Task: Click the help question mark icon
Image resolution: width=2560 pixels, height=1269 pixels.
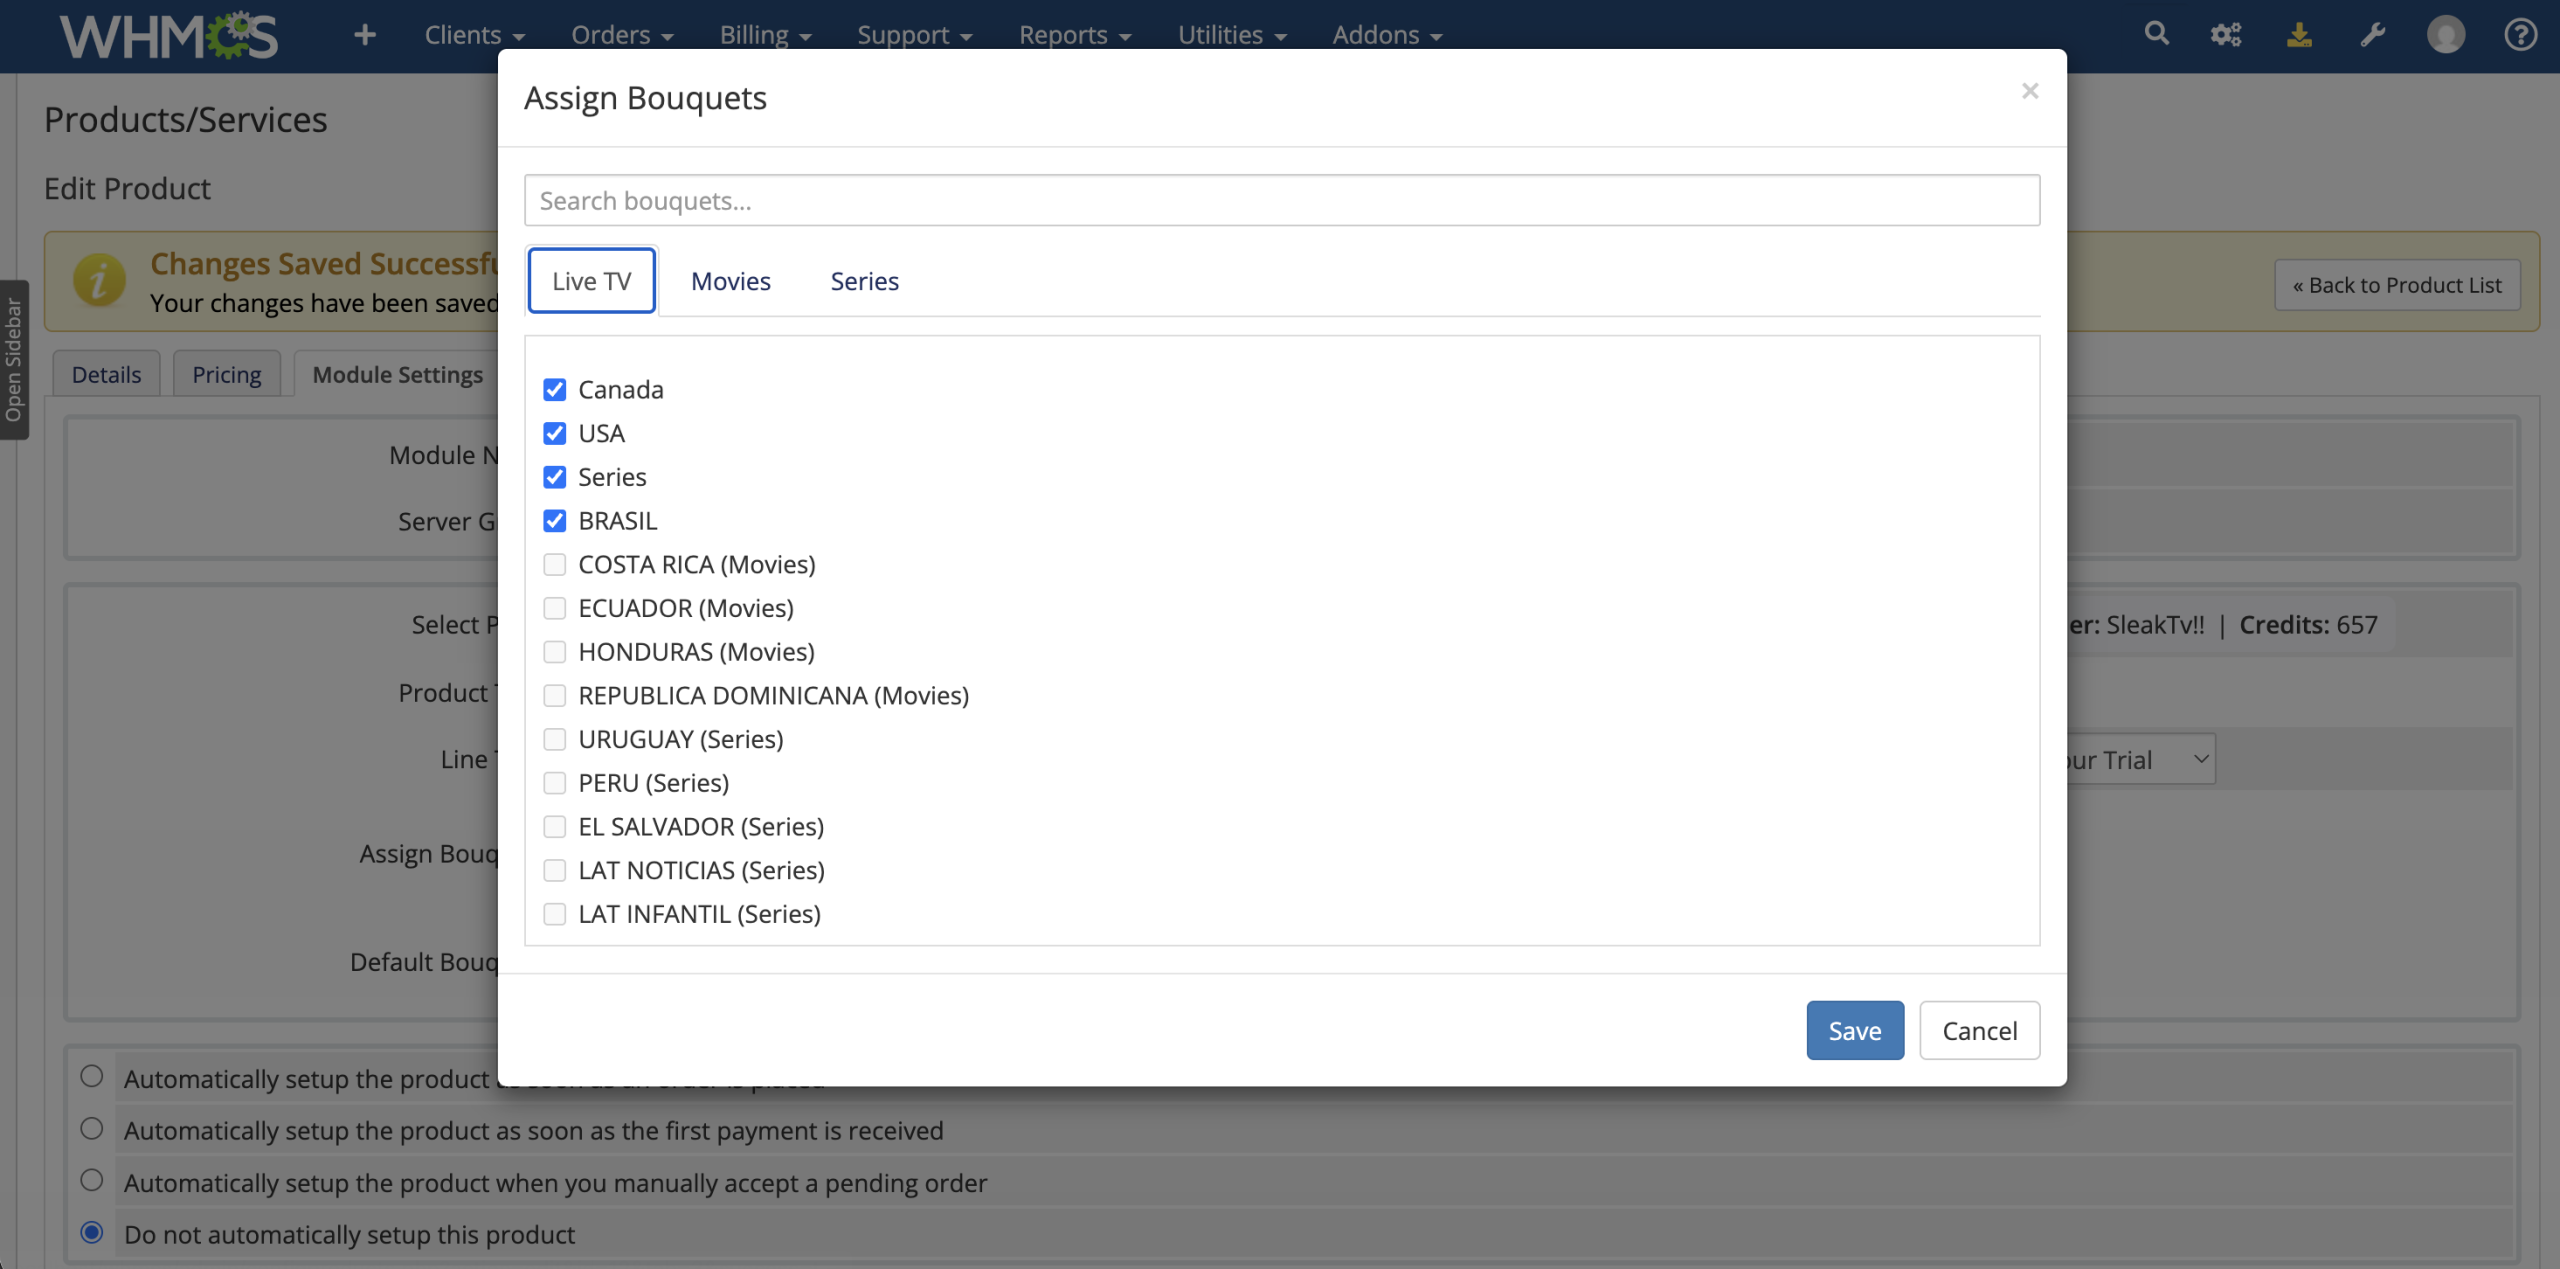Action: [x=2520, y=35]
